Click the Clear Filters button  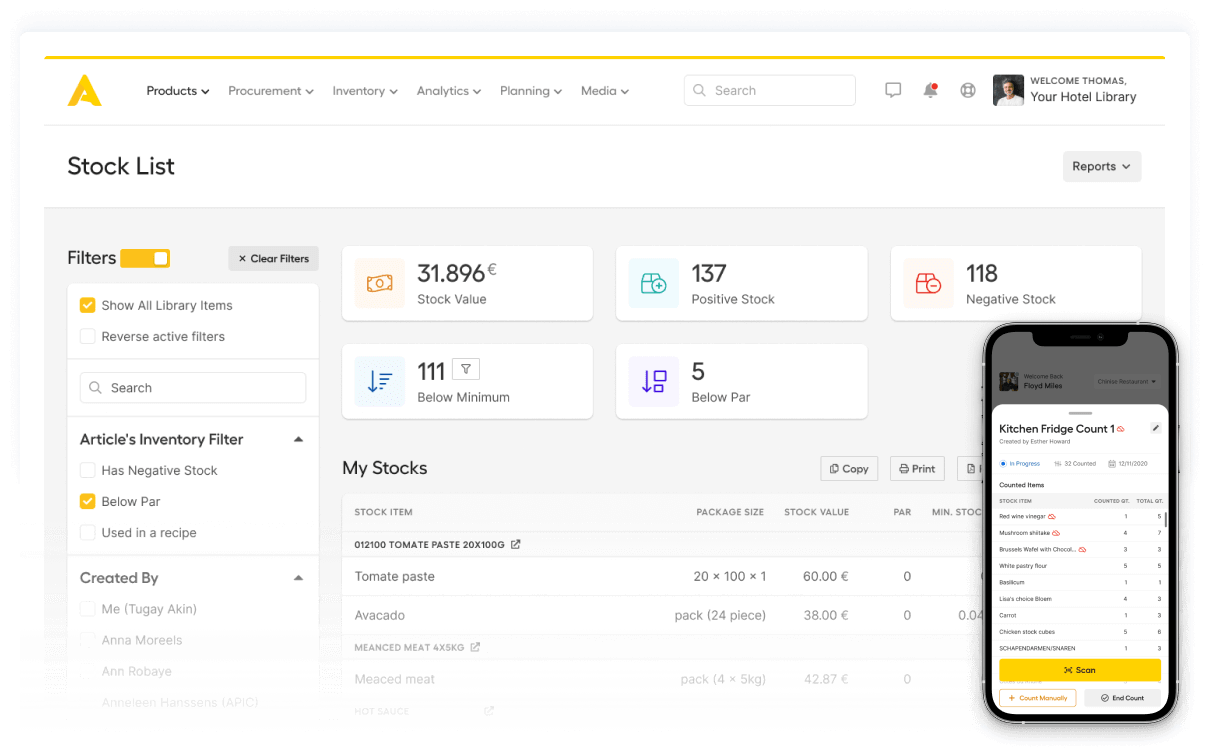[x=273, y=258]
